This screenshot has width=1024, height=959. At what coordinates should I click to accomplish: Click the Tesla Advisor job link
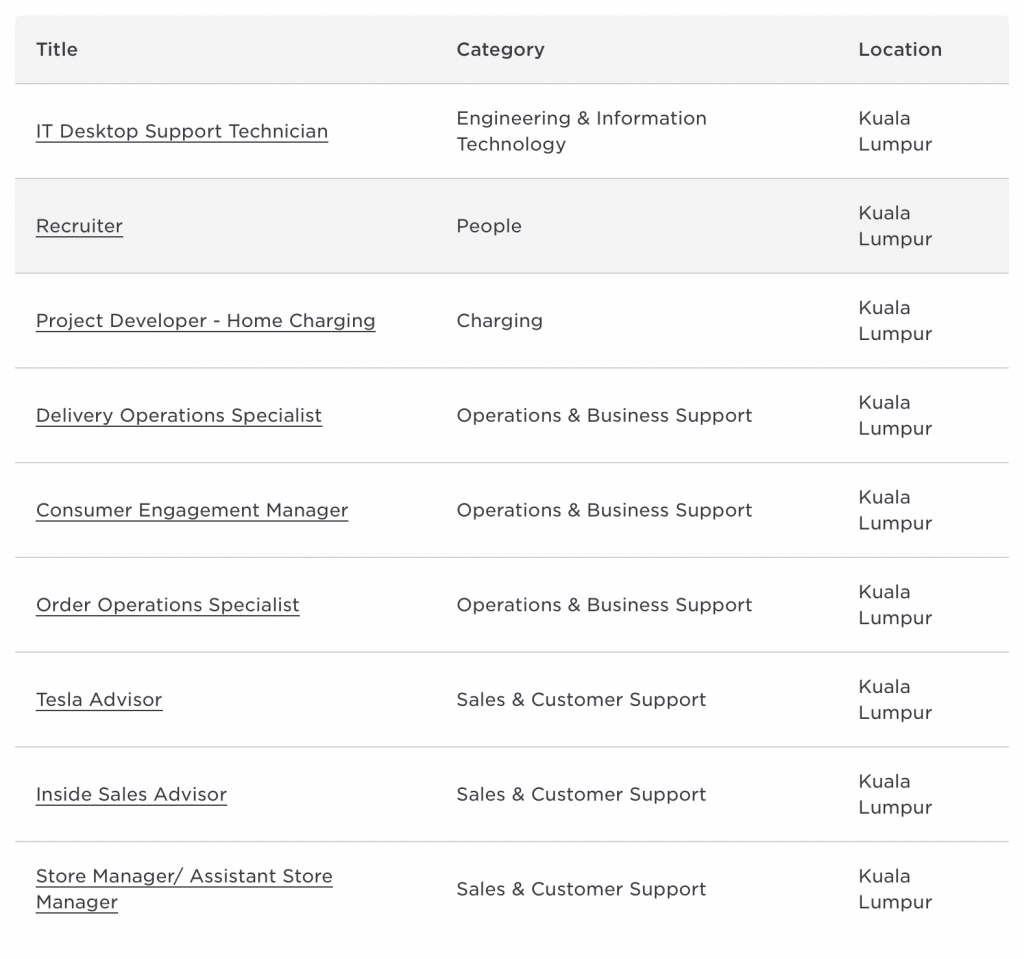tap(98, 700)
